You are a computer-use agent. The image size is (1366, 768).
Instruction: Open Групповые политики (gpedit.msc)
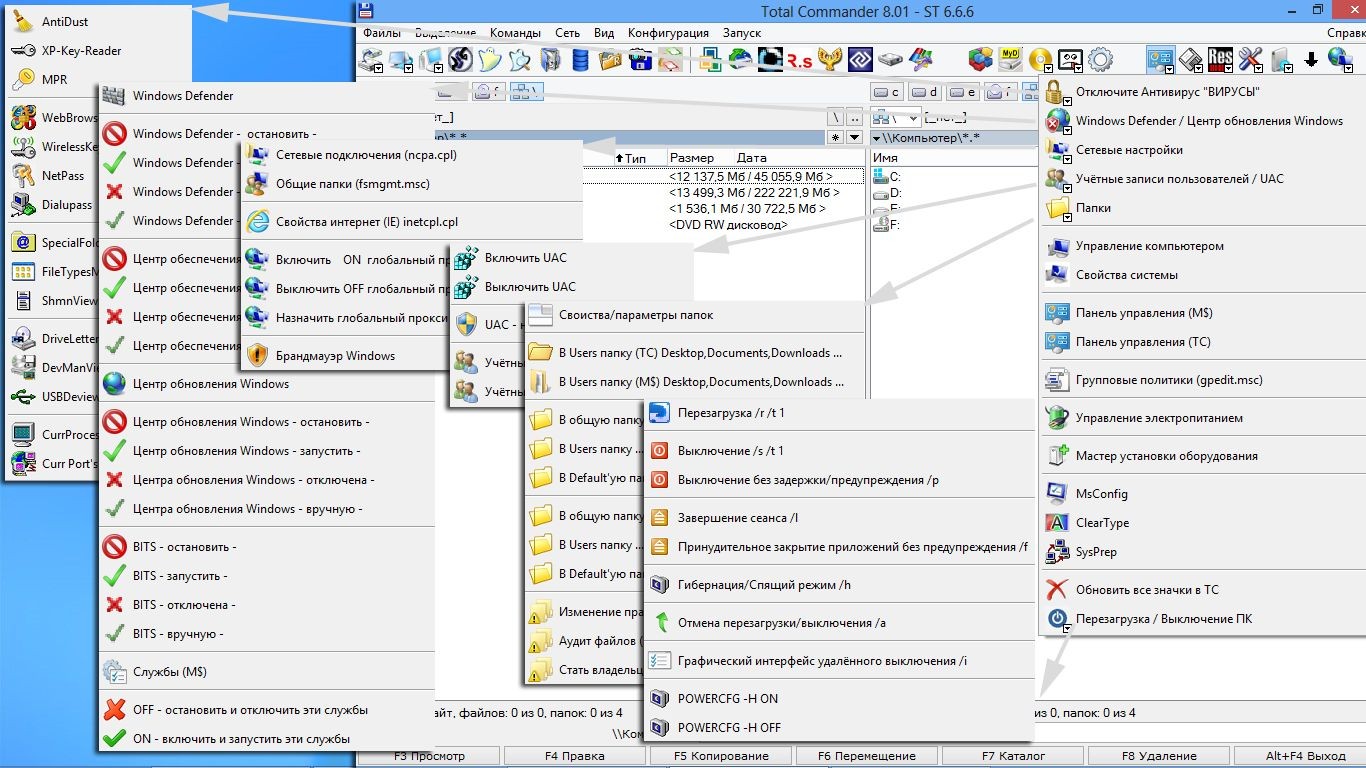tap(1200, 379)
